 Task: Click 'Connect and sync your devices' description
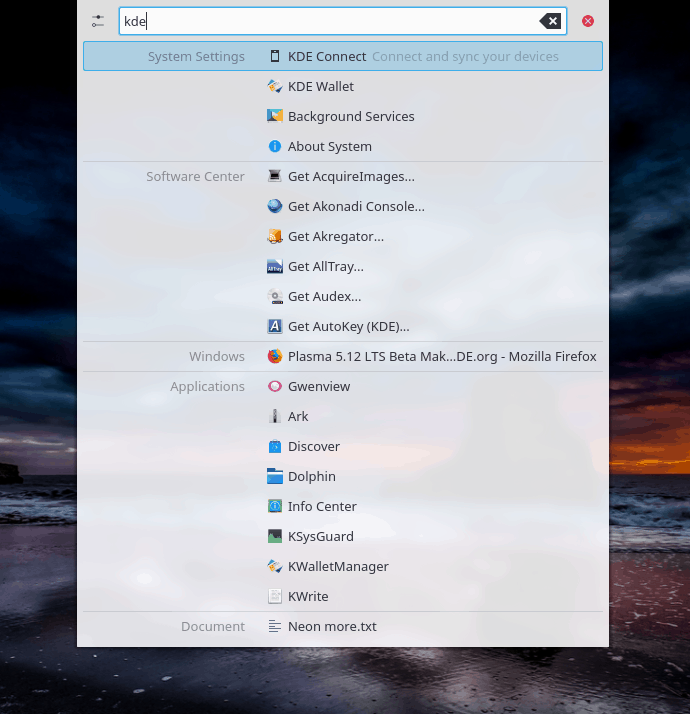click(465, 56)
